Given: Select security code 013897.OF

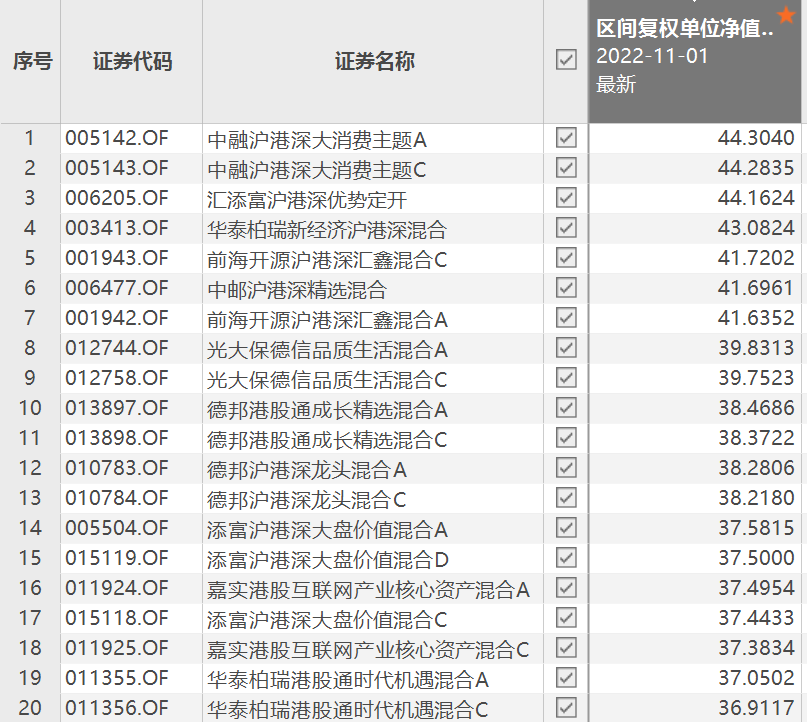Looking at the screenshot, I should 117,408.
